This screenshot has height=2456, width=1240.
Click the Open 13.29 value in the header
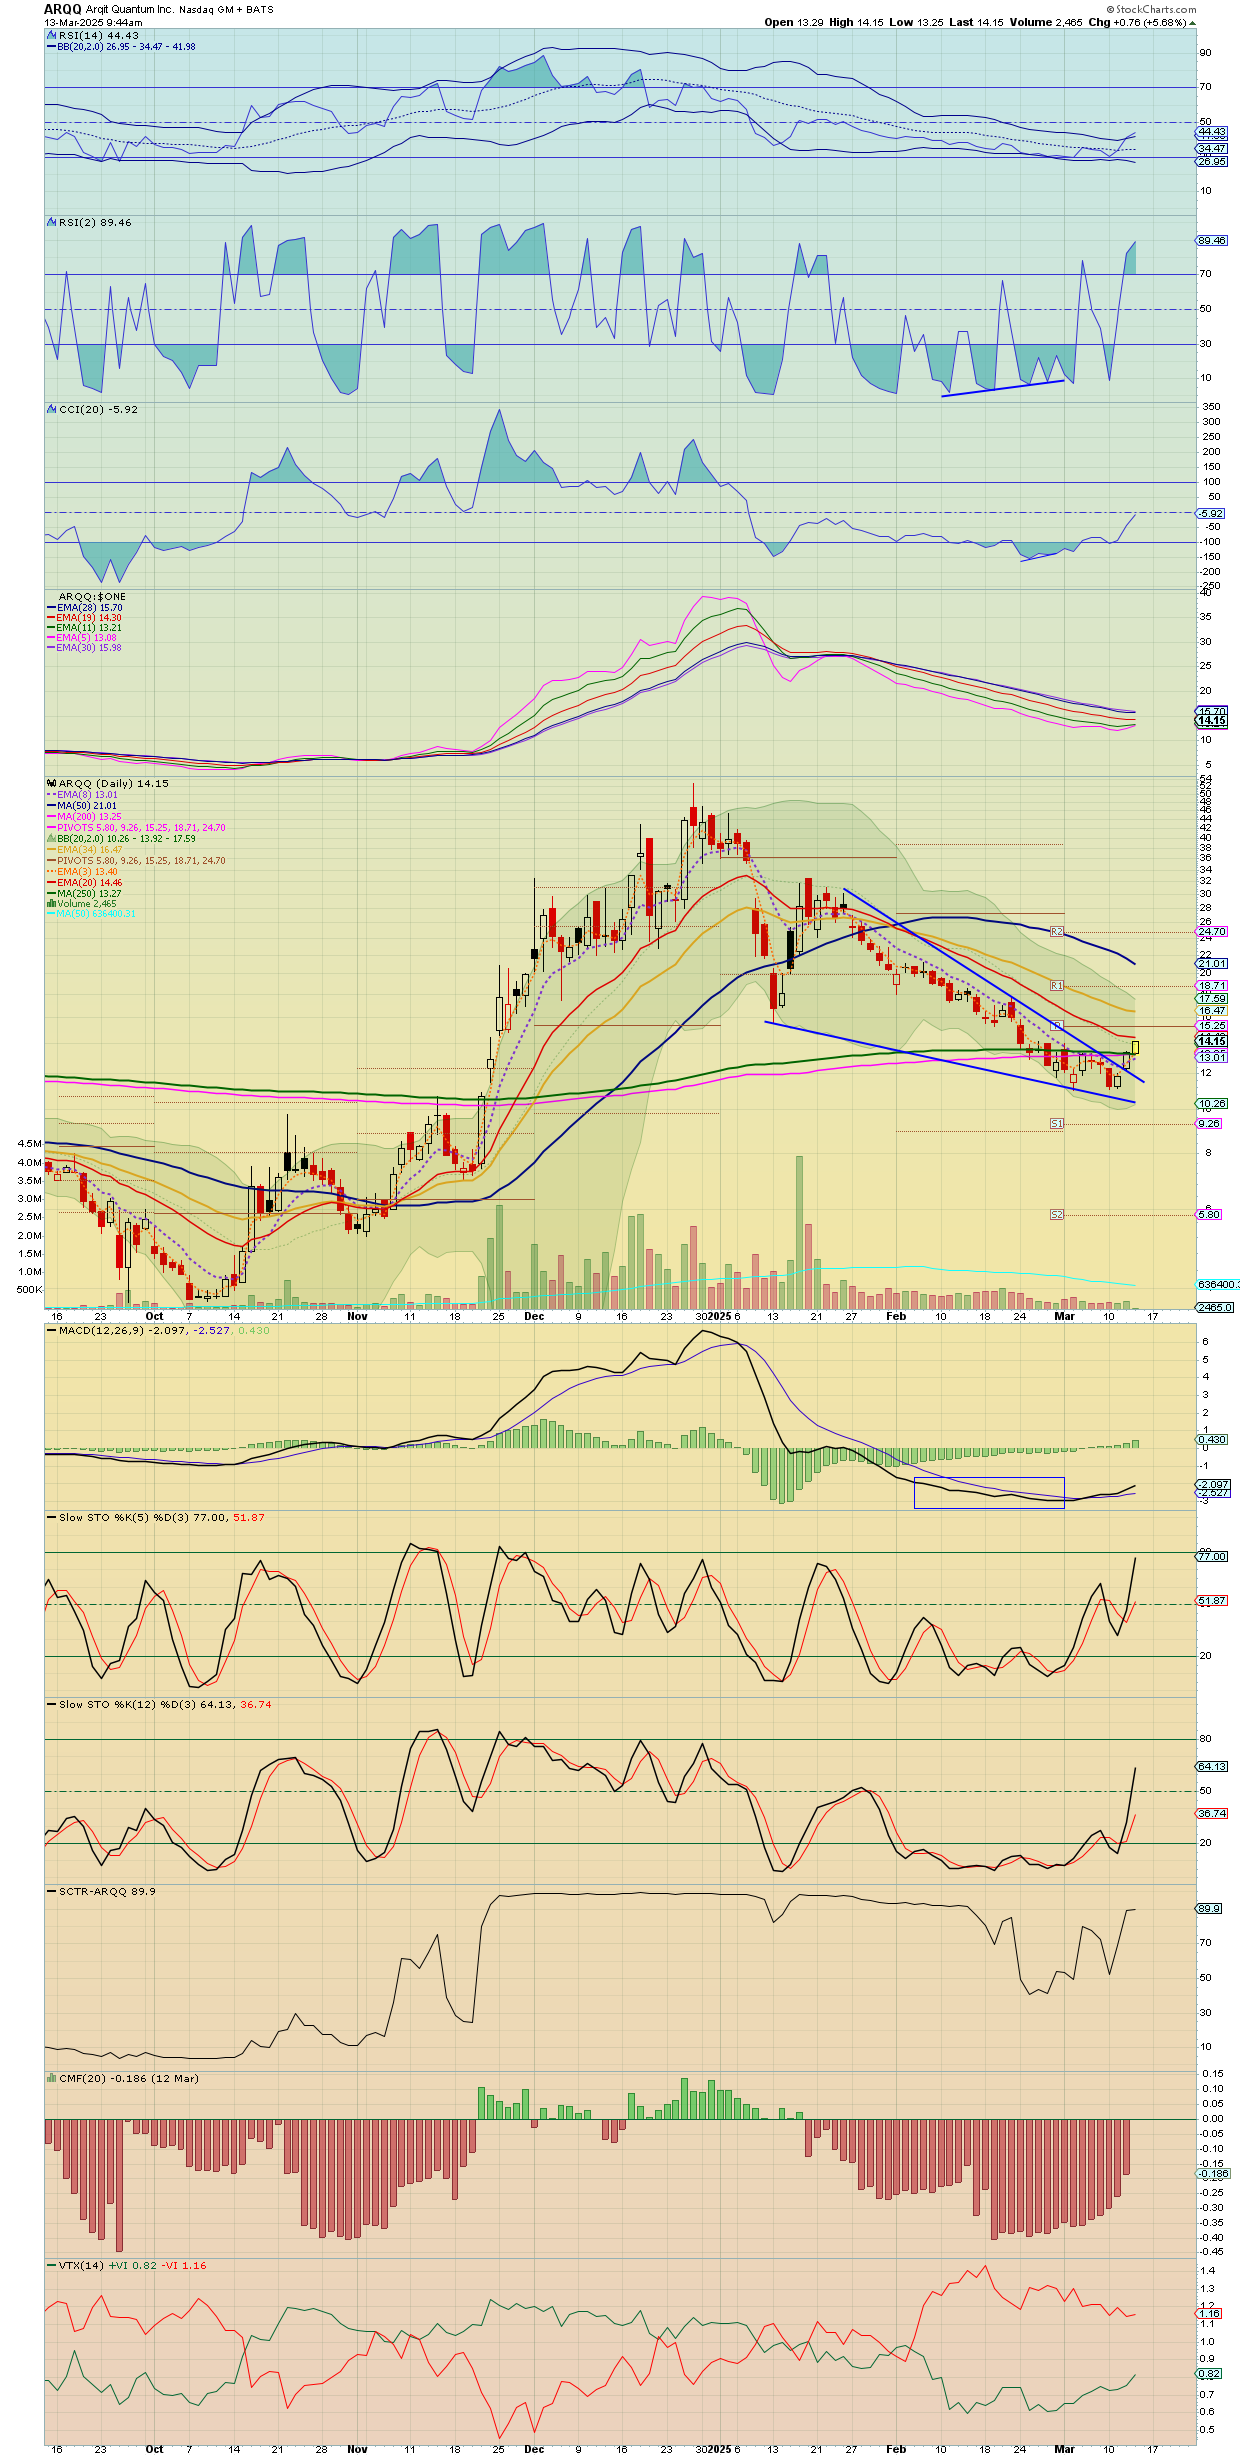(793, 22)
